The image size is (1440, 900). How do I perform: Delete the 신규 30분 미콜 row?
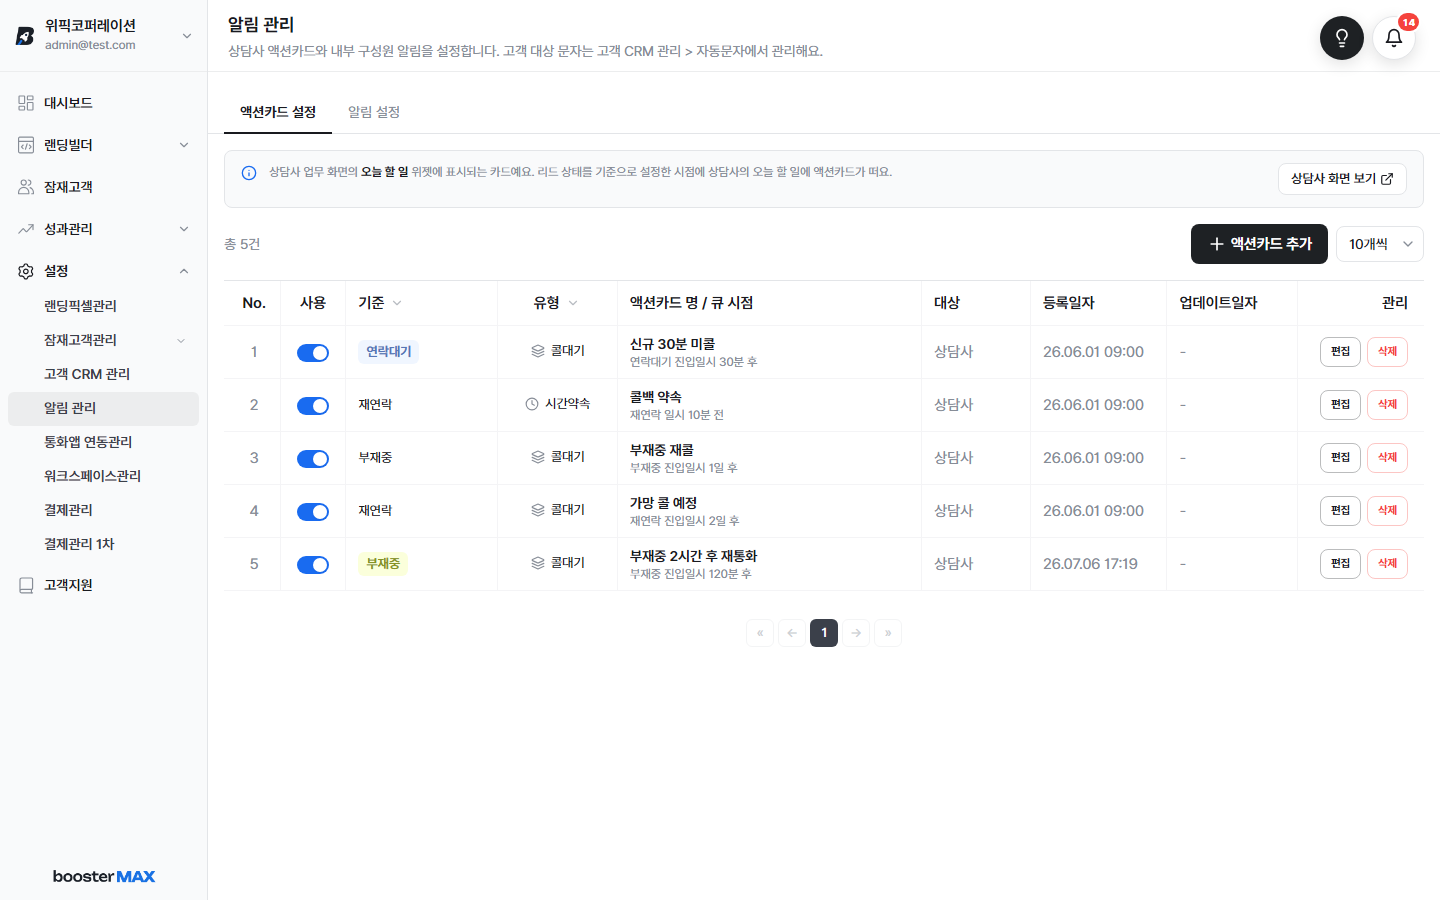[x=1387, y=352]
